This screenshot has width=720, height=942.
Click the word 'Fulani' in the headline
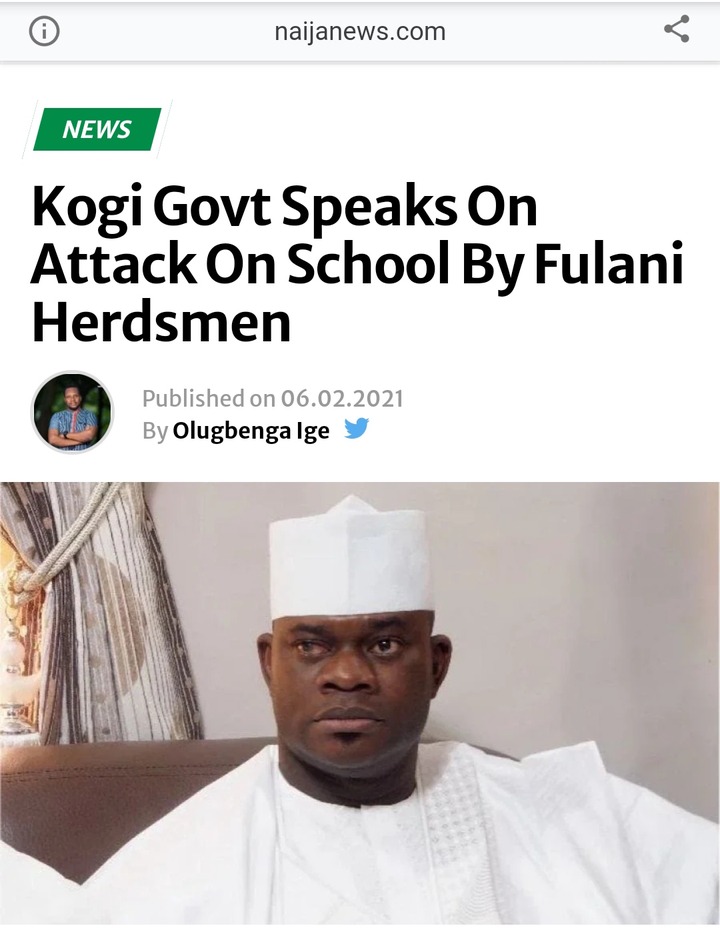click(609, 264)
